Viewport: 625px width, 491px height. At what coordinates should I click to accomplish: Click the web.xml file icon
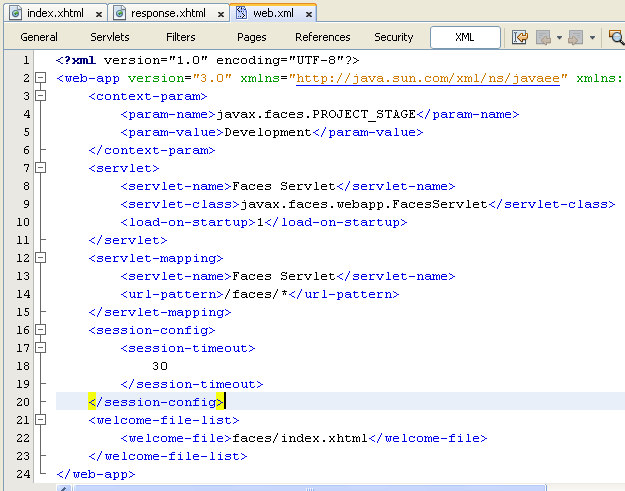pyautogui.click(x=241, y=13)
